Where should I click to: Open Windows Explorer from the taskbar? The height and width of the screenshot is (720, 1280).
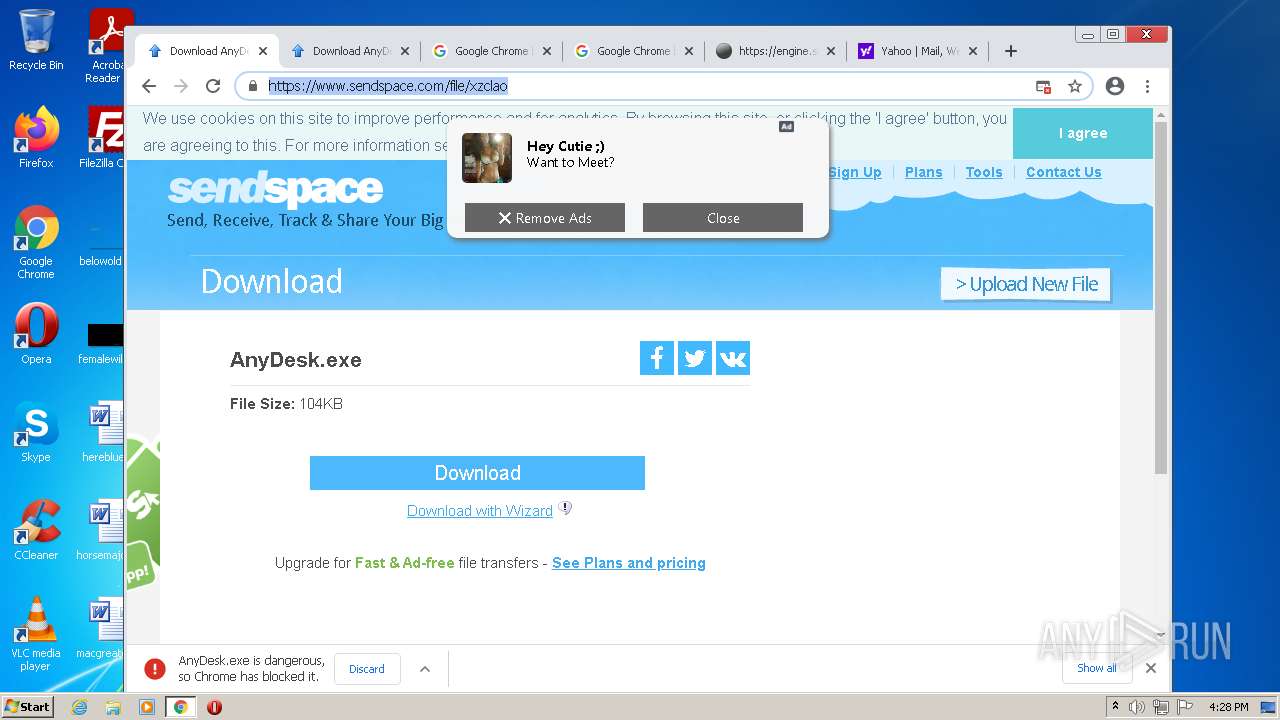113,707
